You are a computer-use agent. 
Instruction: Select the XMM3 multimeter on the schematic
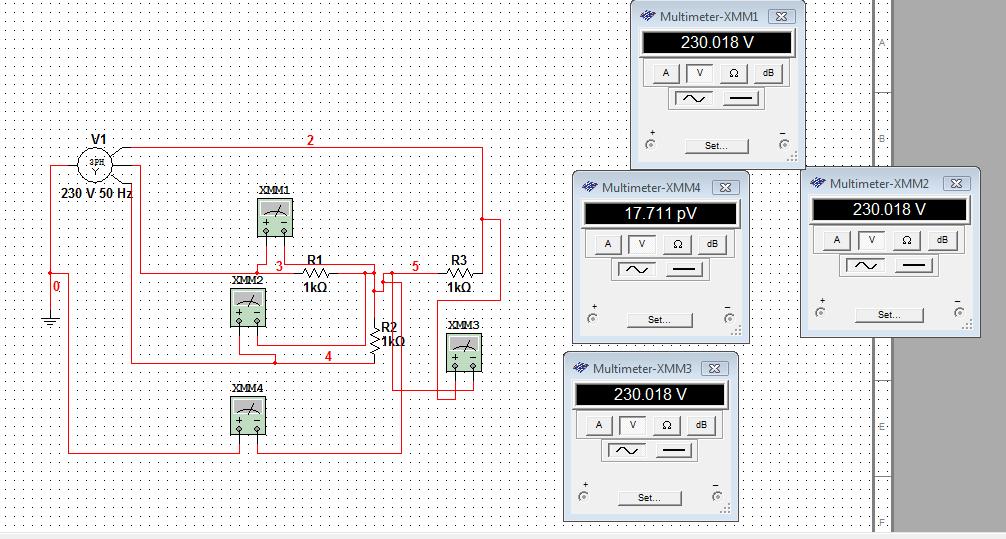pyautogui.click(x=463, y=353)
